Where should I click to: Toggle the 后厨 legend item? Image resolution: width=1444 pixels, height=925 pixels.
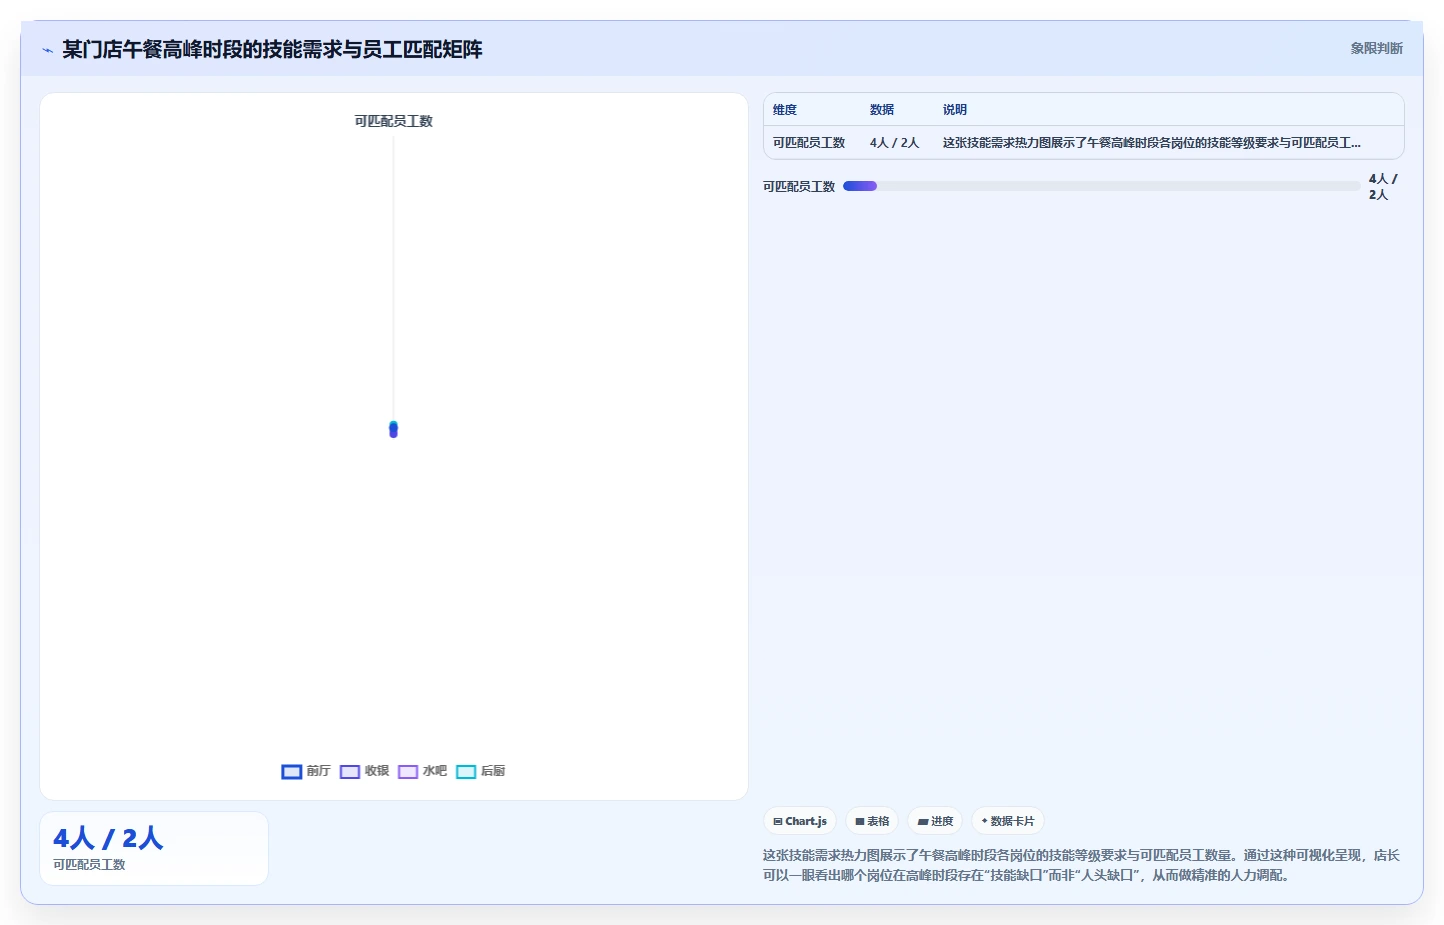pos(480,771)
